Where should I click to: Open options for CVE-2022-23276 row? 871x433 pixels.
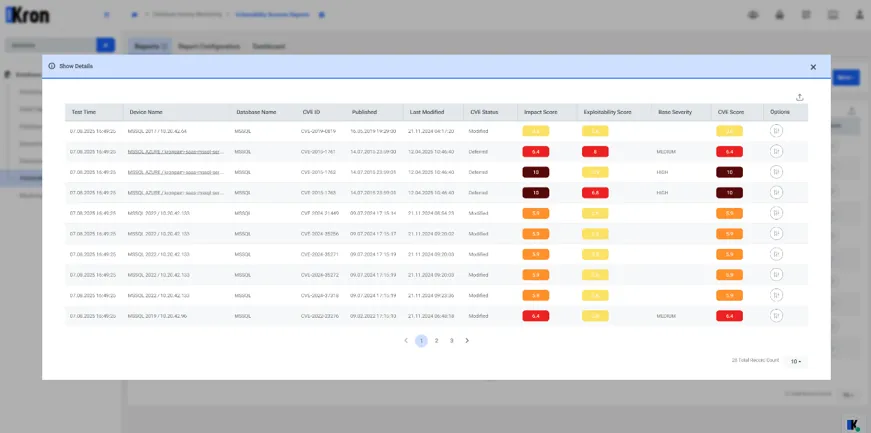click(x=776, y=316)
